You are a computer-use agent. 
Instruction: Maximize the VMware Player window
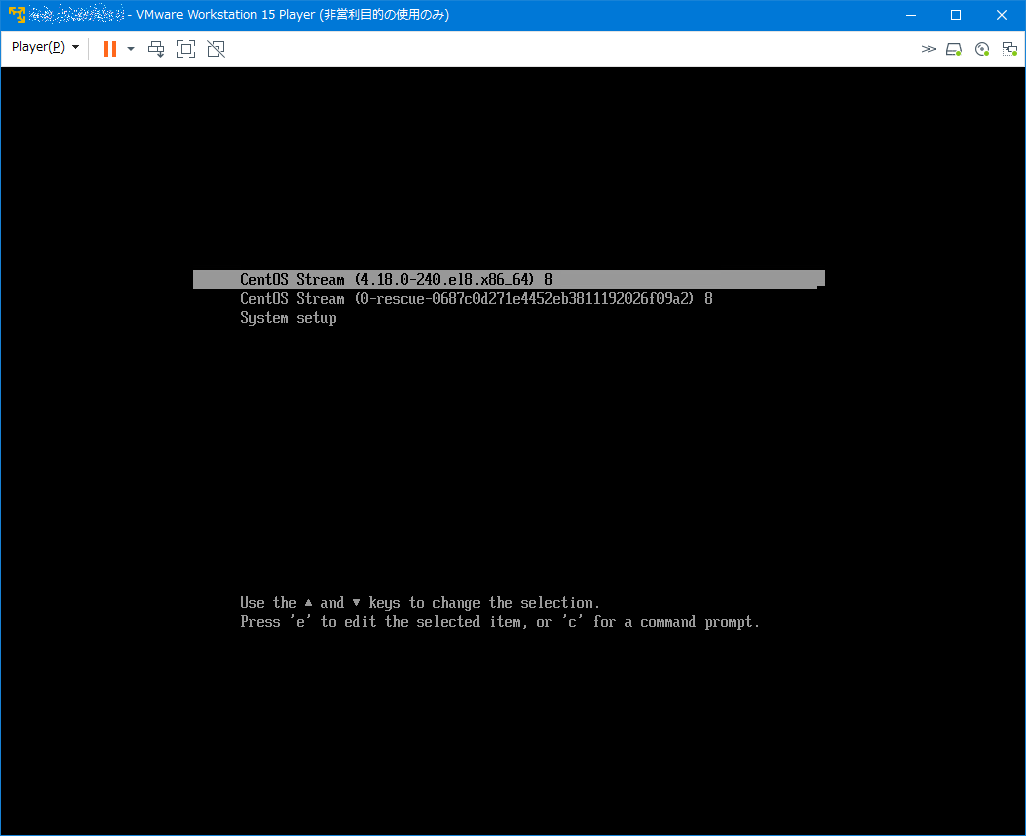(956, 15)
